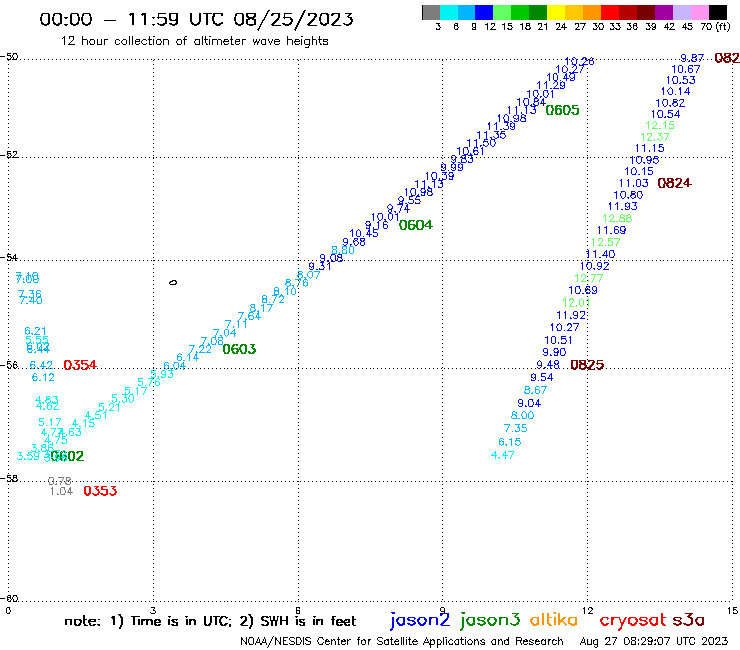Image resolution: width=740 pixels, height=650 pixels.
Task: Click the pink swatch in the color scale
Action: pyautogui.click(x=699, y=12)
